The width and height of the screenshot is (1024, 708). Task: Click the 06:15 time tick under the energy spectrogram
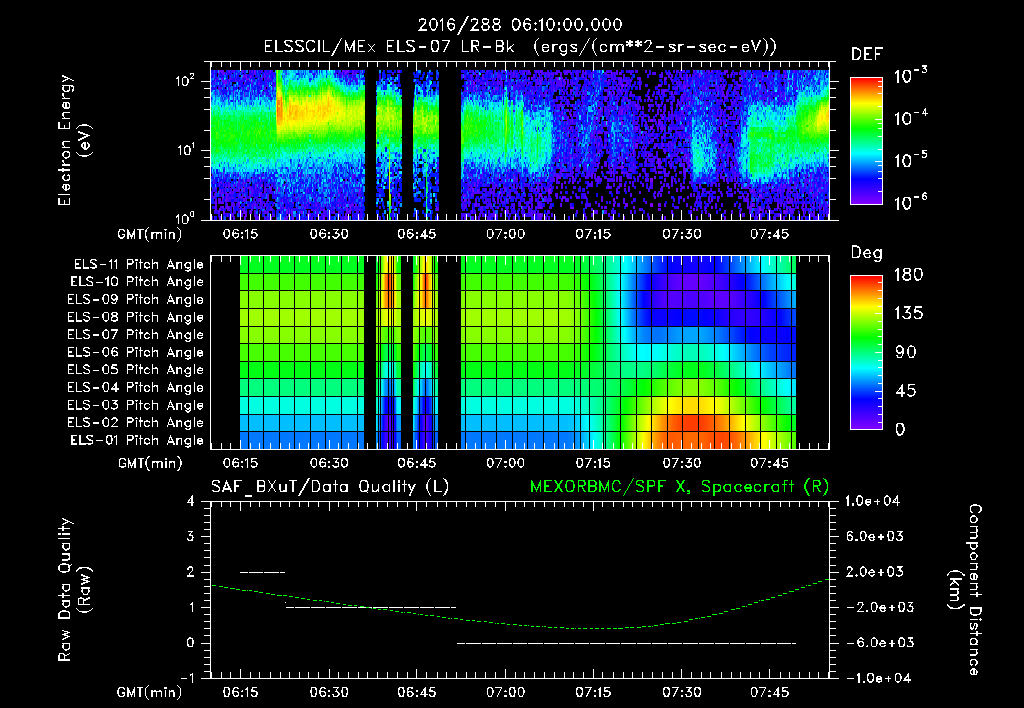pyautogui.click(x=240, y=234)
